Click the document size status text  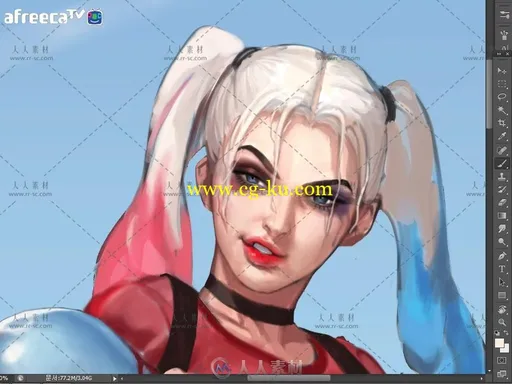tap(68, 378)
